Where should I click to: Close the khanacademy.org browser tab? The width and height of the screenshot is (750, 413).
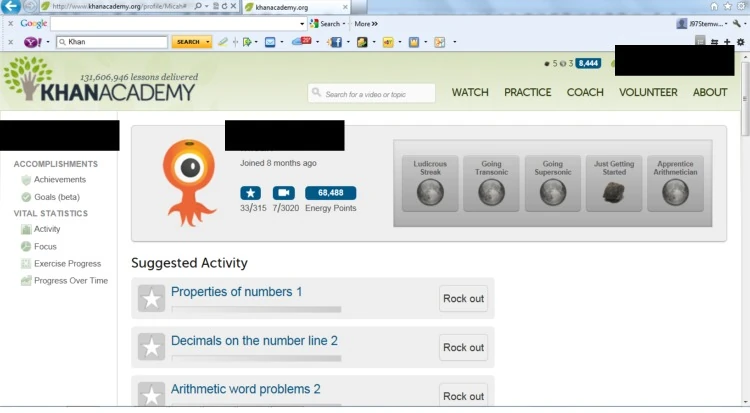click(x=345, y=7)
